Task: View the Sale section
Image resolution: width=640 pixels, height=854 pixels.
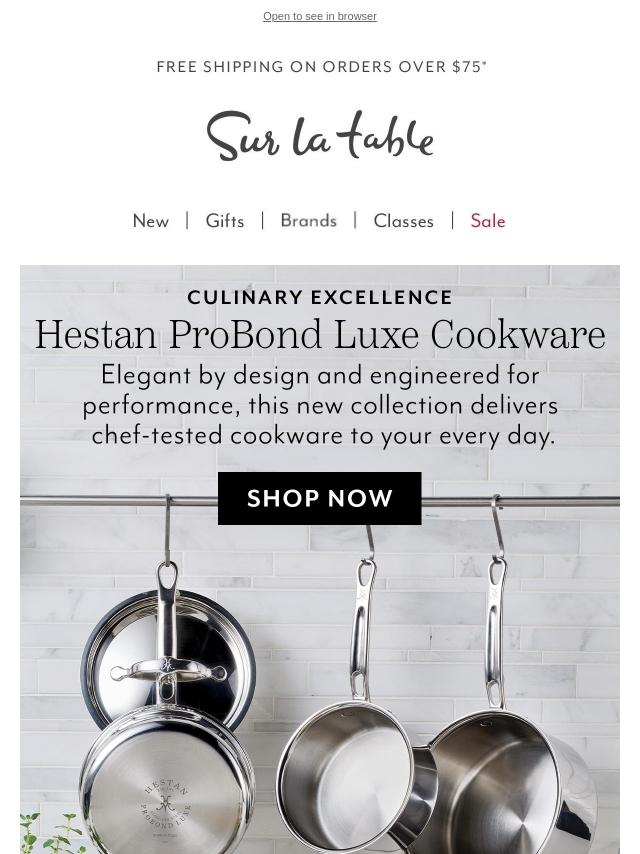Action: point(488,221)
